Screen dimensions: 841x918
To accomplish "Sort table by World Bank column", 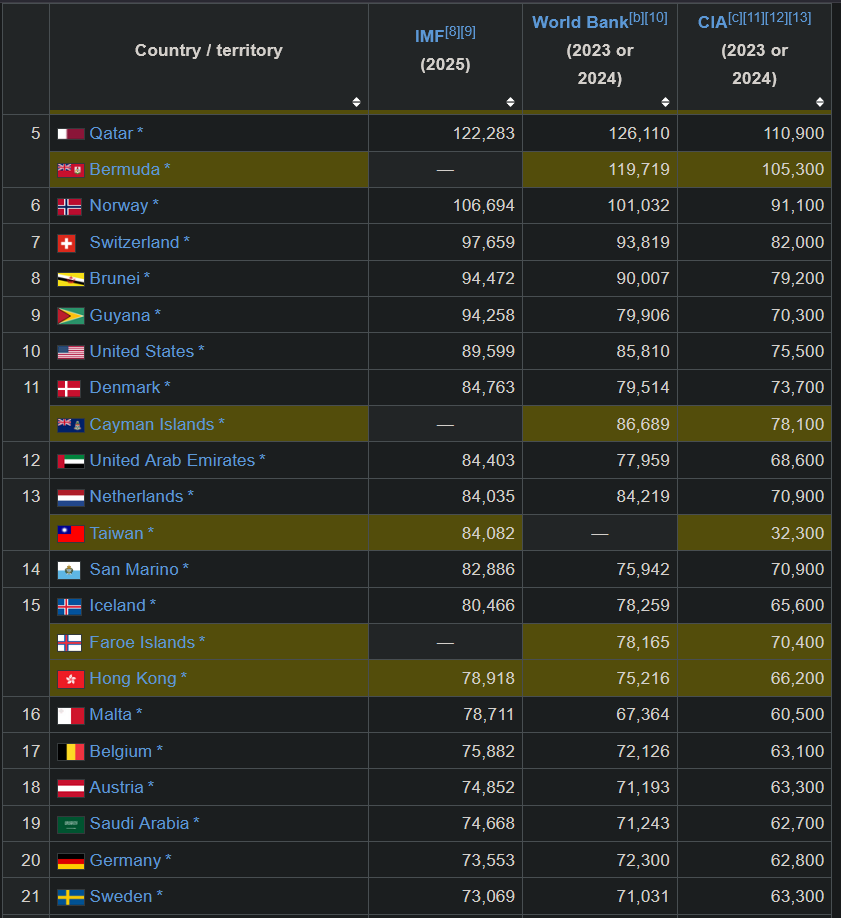I will 665,102.
